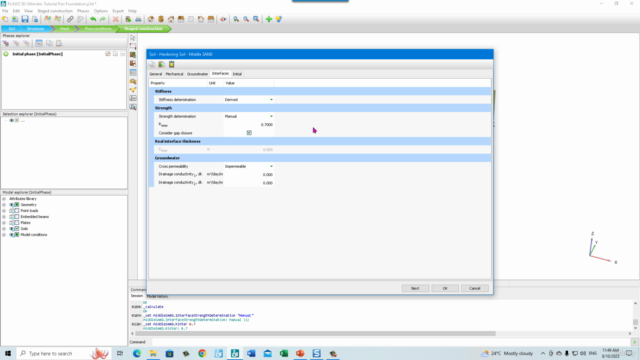Toggle the Point loads checkbox in Model explorer
This screenshot has width=640, height=360.
click(17, 211)
